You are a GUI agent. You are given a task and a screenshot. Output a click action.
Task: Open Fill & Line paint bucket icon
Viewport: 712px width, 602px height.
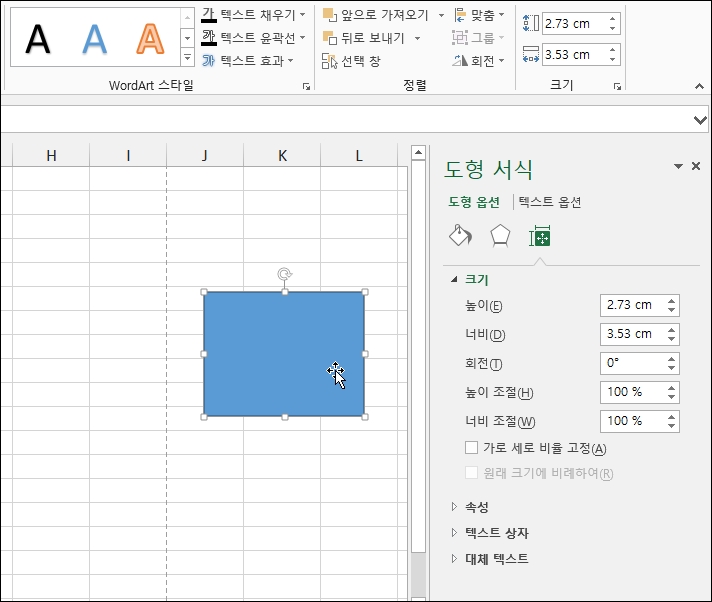[x=460, y=236]
